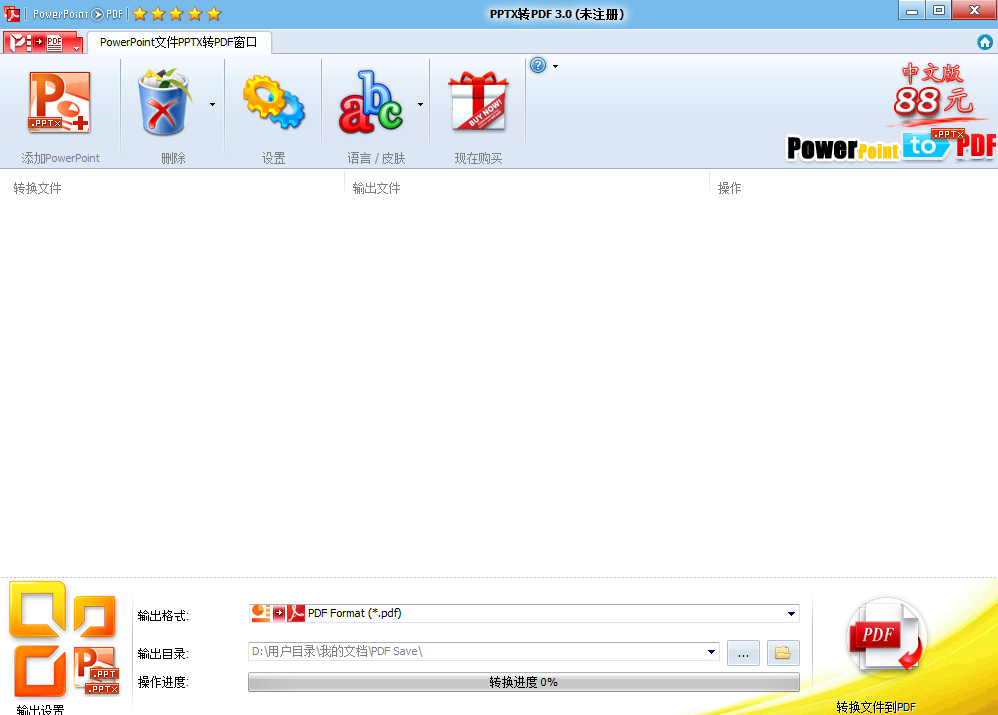This screenshot has width=998, height=715.
Task: Click the 操作 column header
Action: pyautogui.click(x=729, y=188)
